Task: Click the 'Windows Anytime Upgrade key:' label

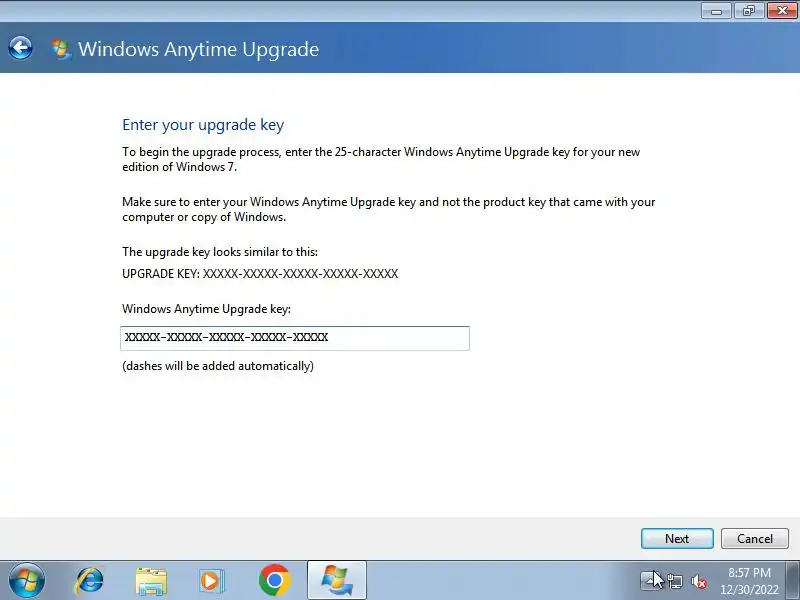Action: [x=206, y=309]
